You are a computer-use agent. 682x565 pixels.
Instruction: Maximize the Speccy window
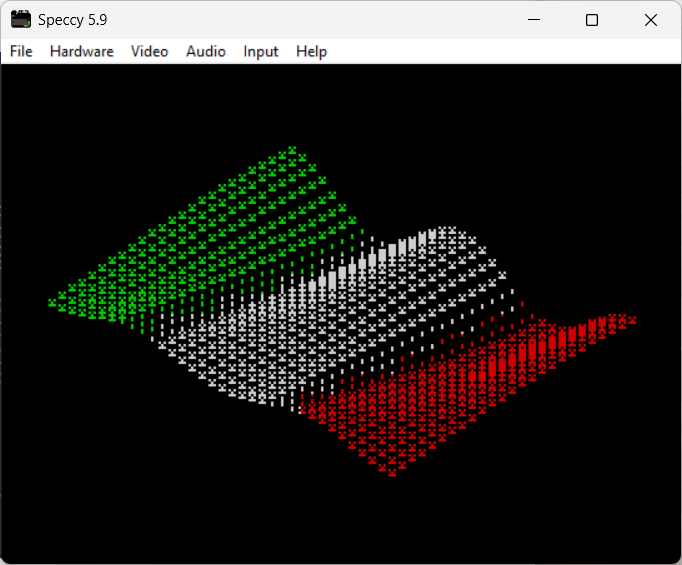click(592, 20)
